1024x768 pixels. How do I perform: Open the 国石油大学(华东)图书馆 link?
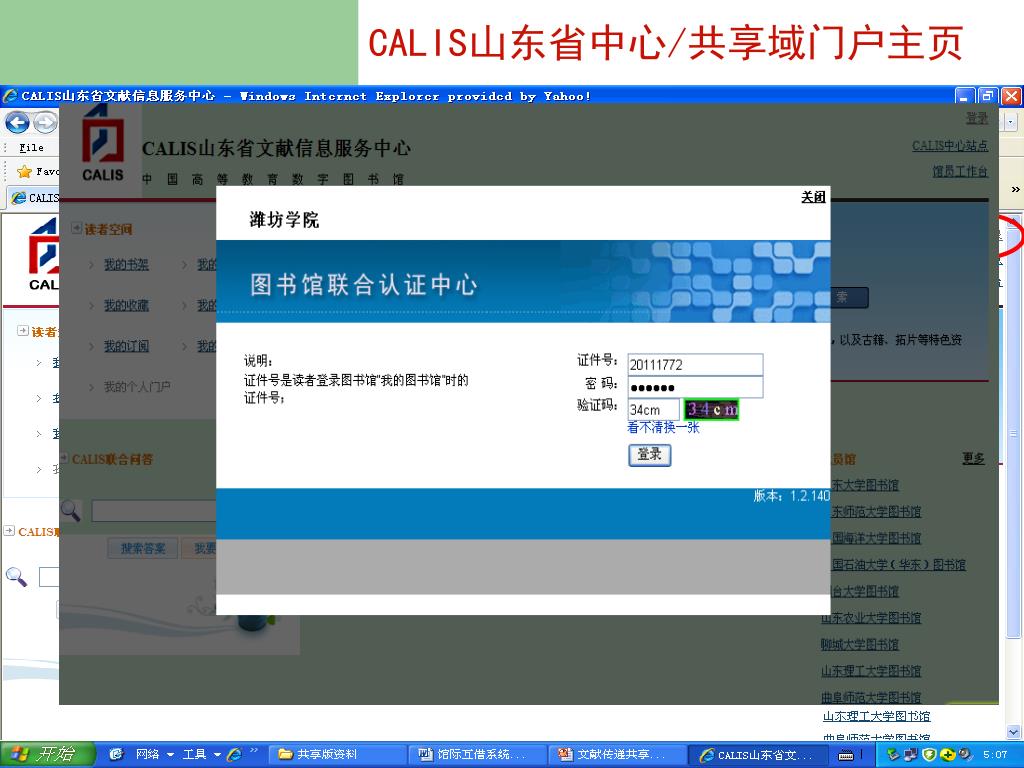[x=899, y=564]
